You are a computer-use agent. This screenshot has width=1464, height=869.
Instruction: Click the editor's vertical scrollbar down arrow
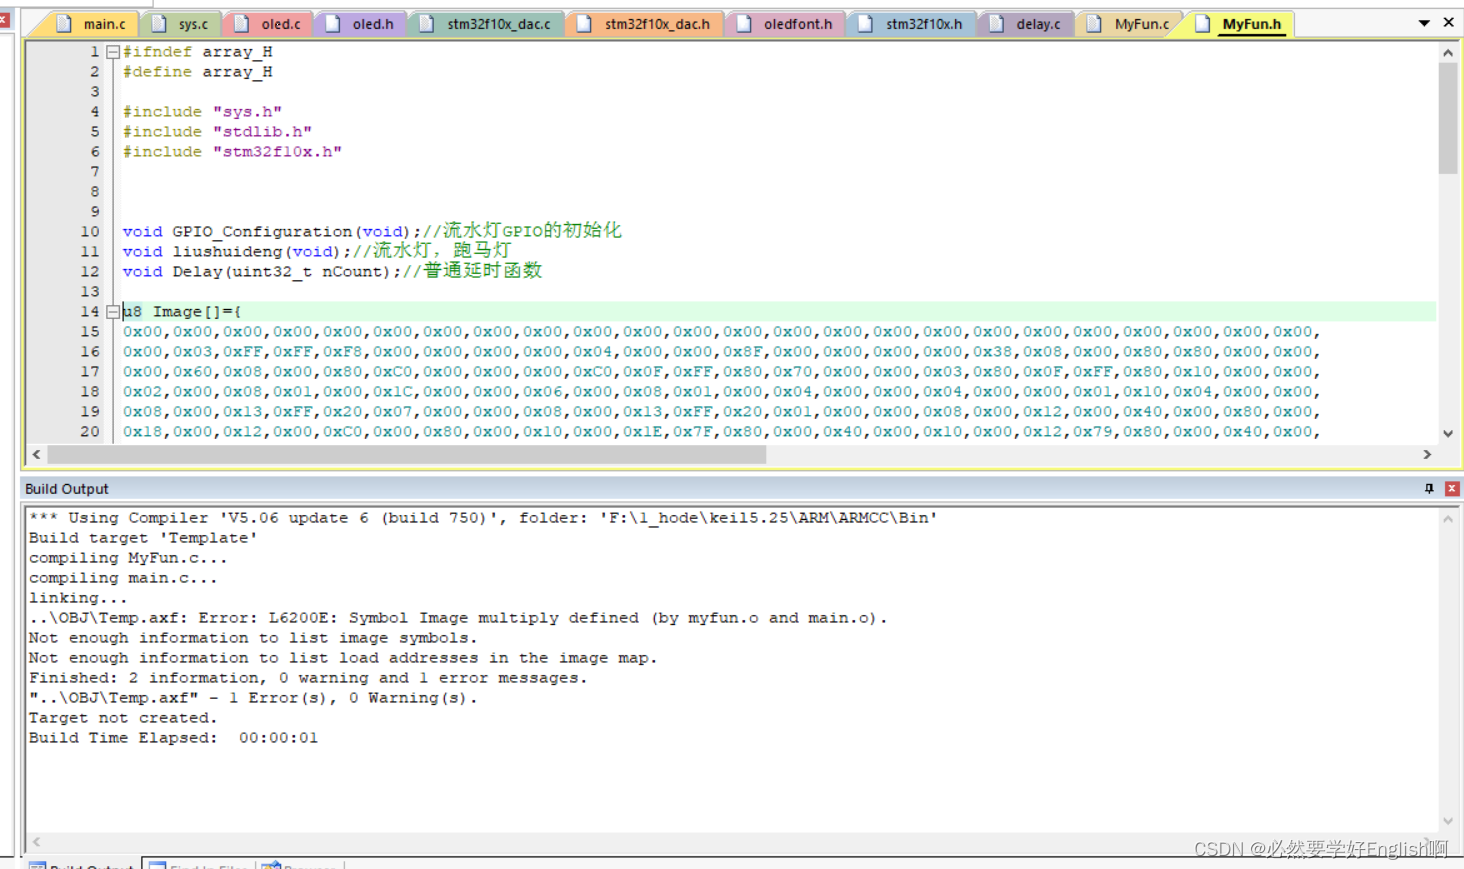[1449, 433]
